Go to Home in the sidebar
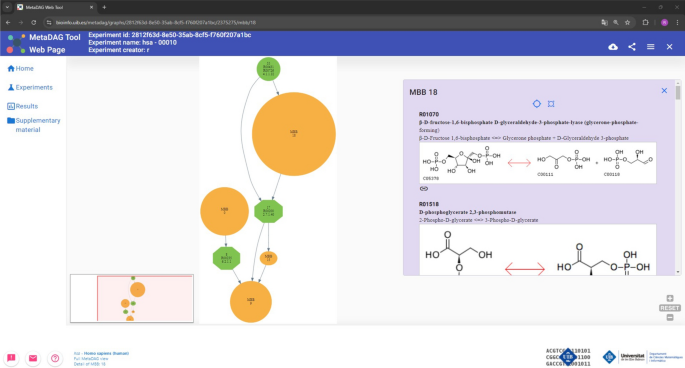 tap(21, 69)
